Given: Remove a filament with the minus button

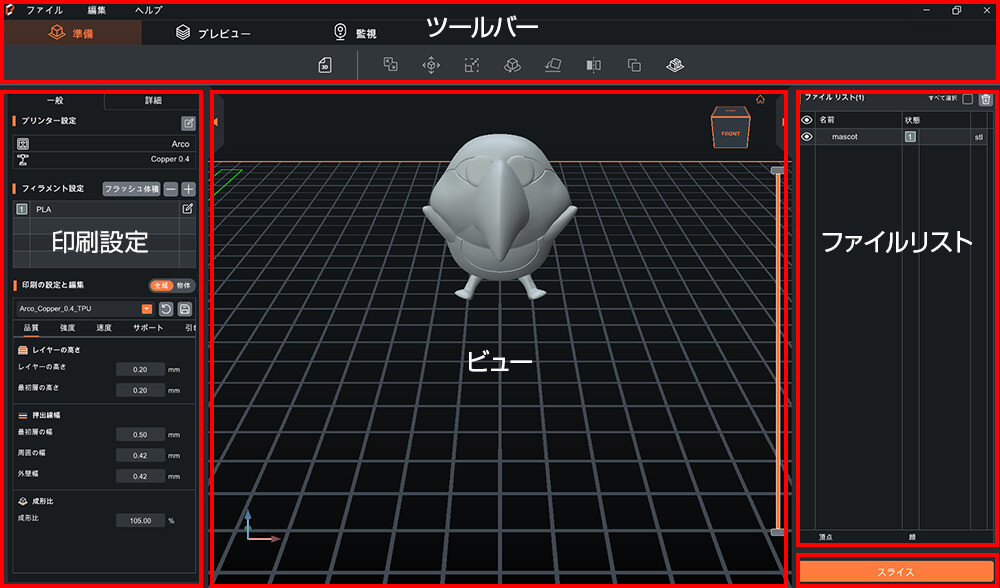Looking at the screenshot, I should pos(171,189).
